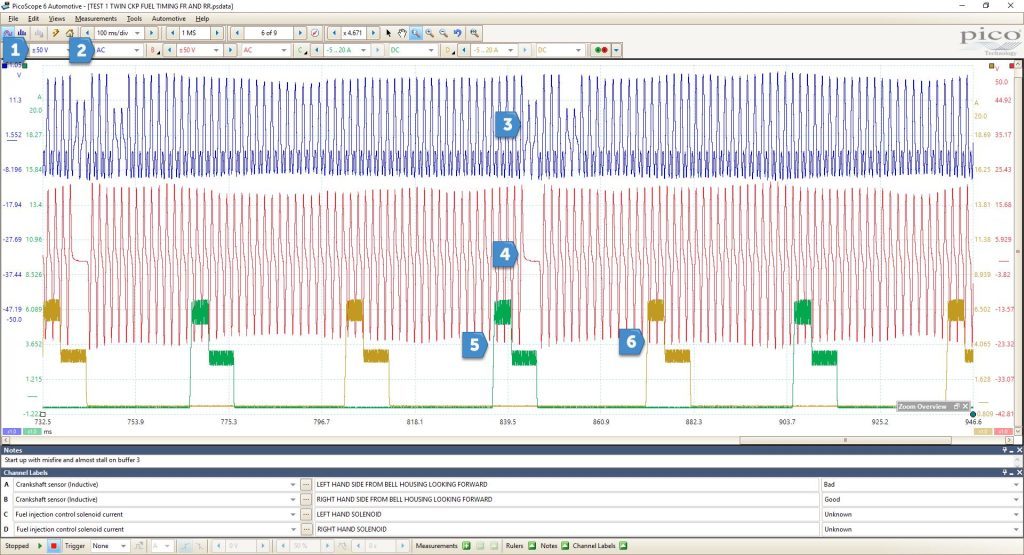Switch to spectrum mode icon
The image size is (1024, 555).
(22, 33)
